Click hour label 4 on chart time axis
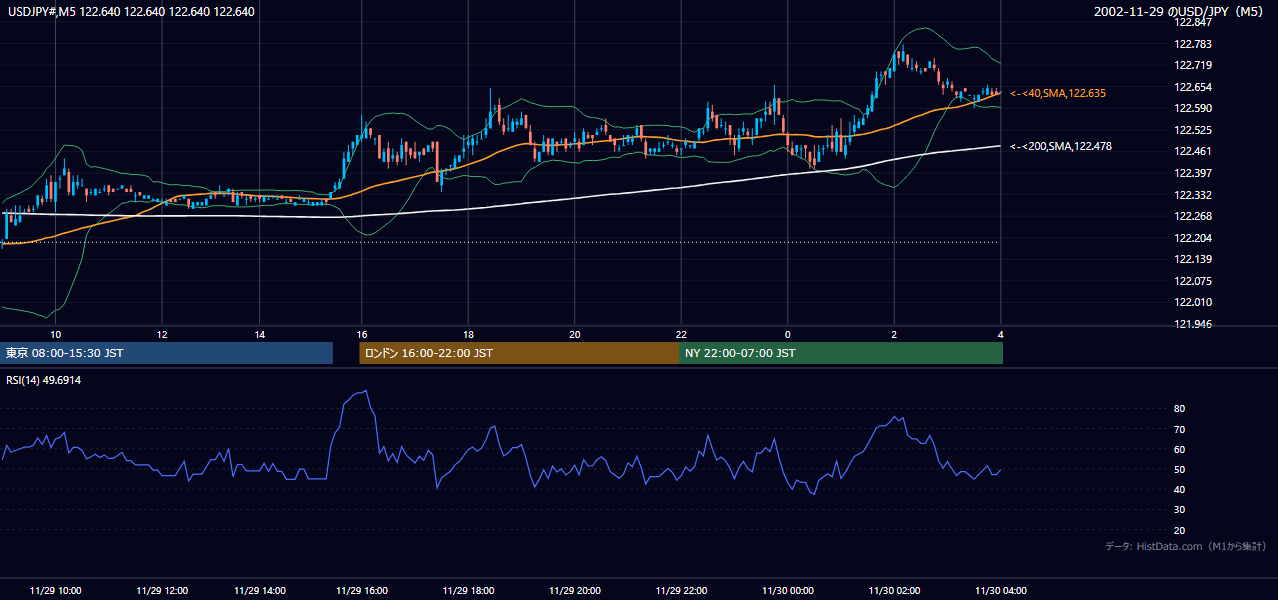This screenshot has width=1278, height=600. (1000, 334)
